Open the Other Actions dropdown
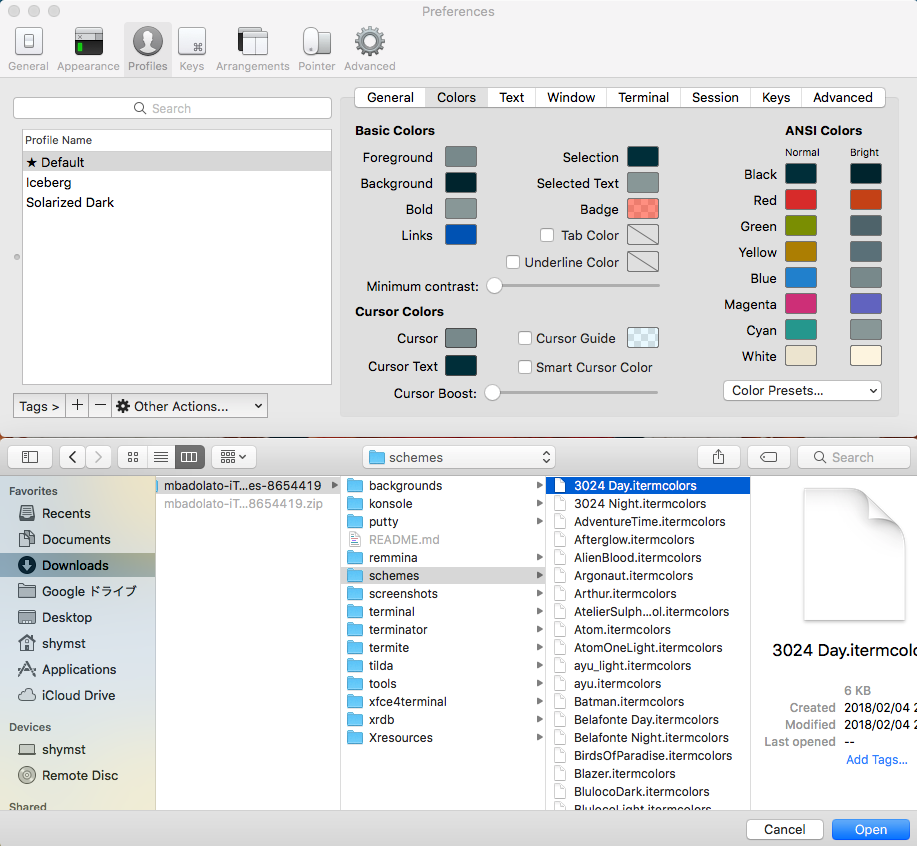 click(x=189, y=406)
